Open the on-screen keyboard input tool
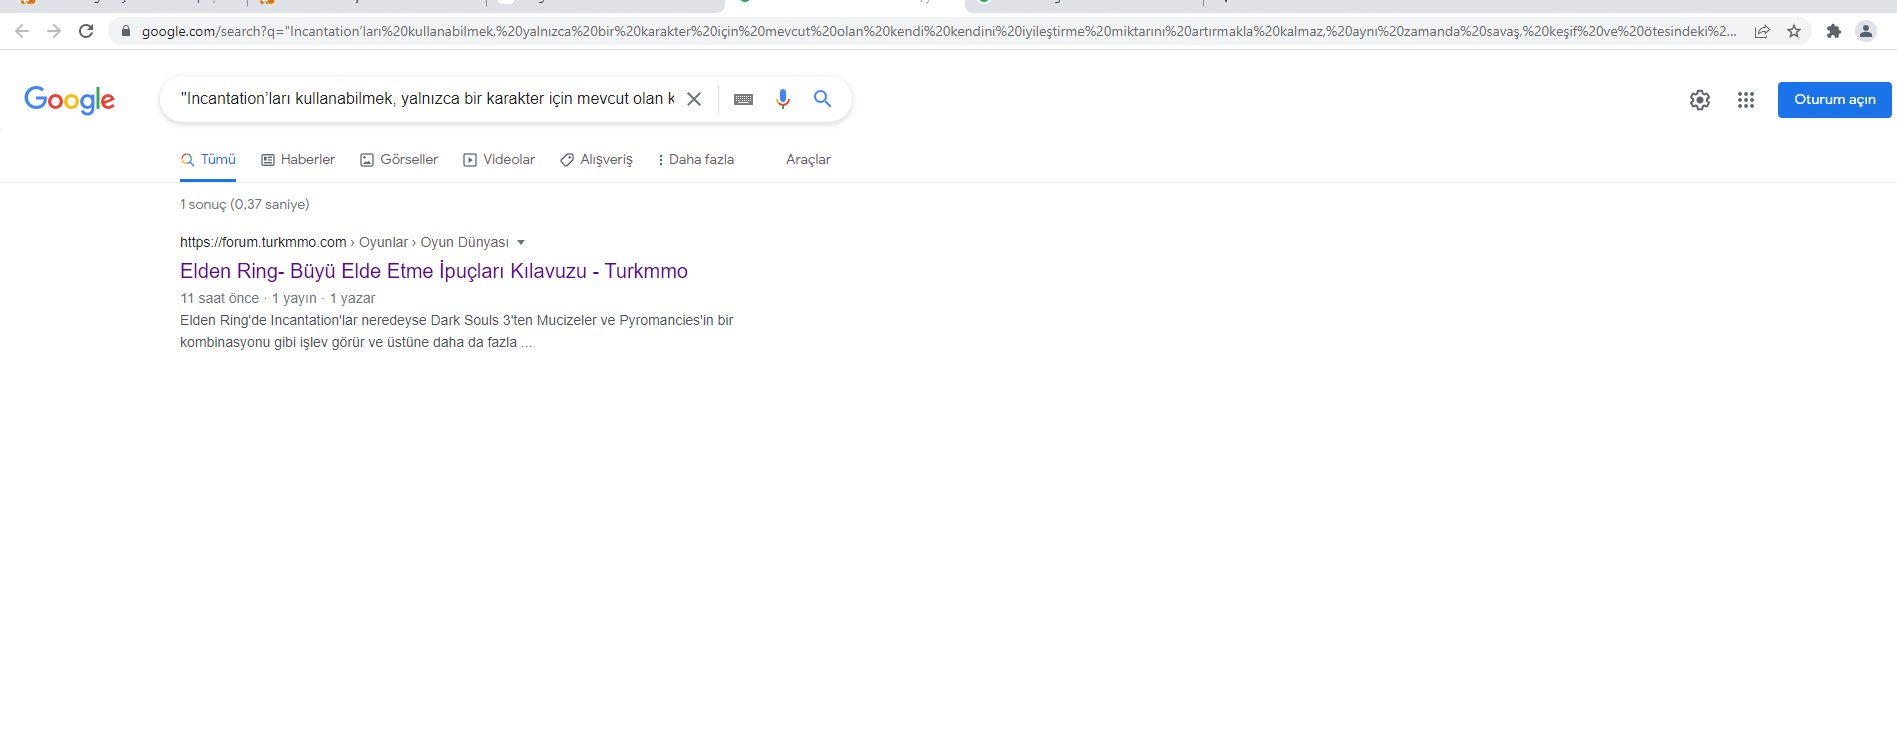 [743, 99]
